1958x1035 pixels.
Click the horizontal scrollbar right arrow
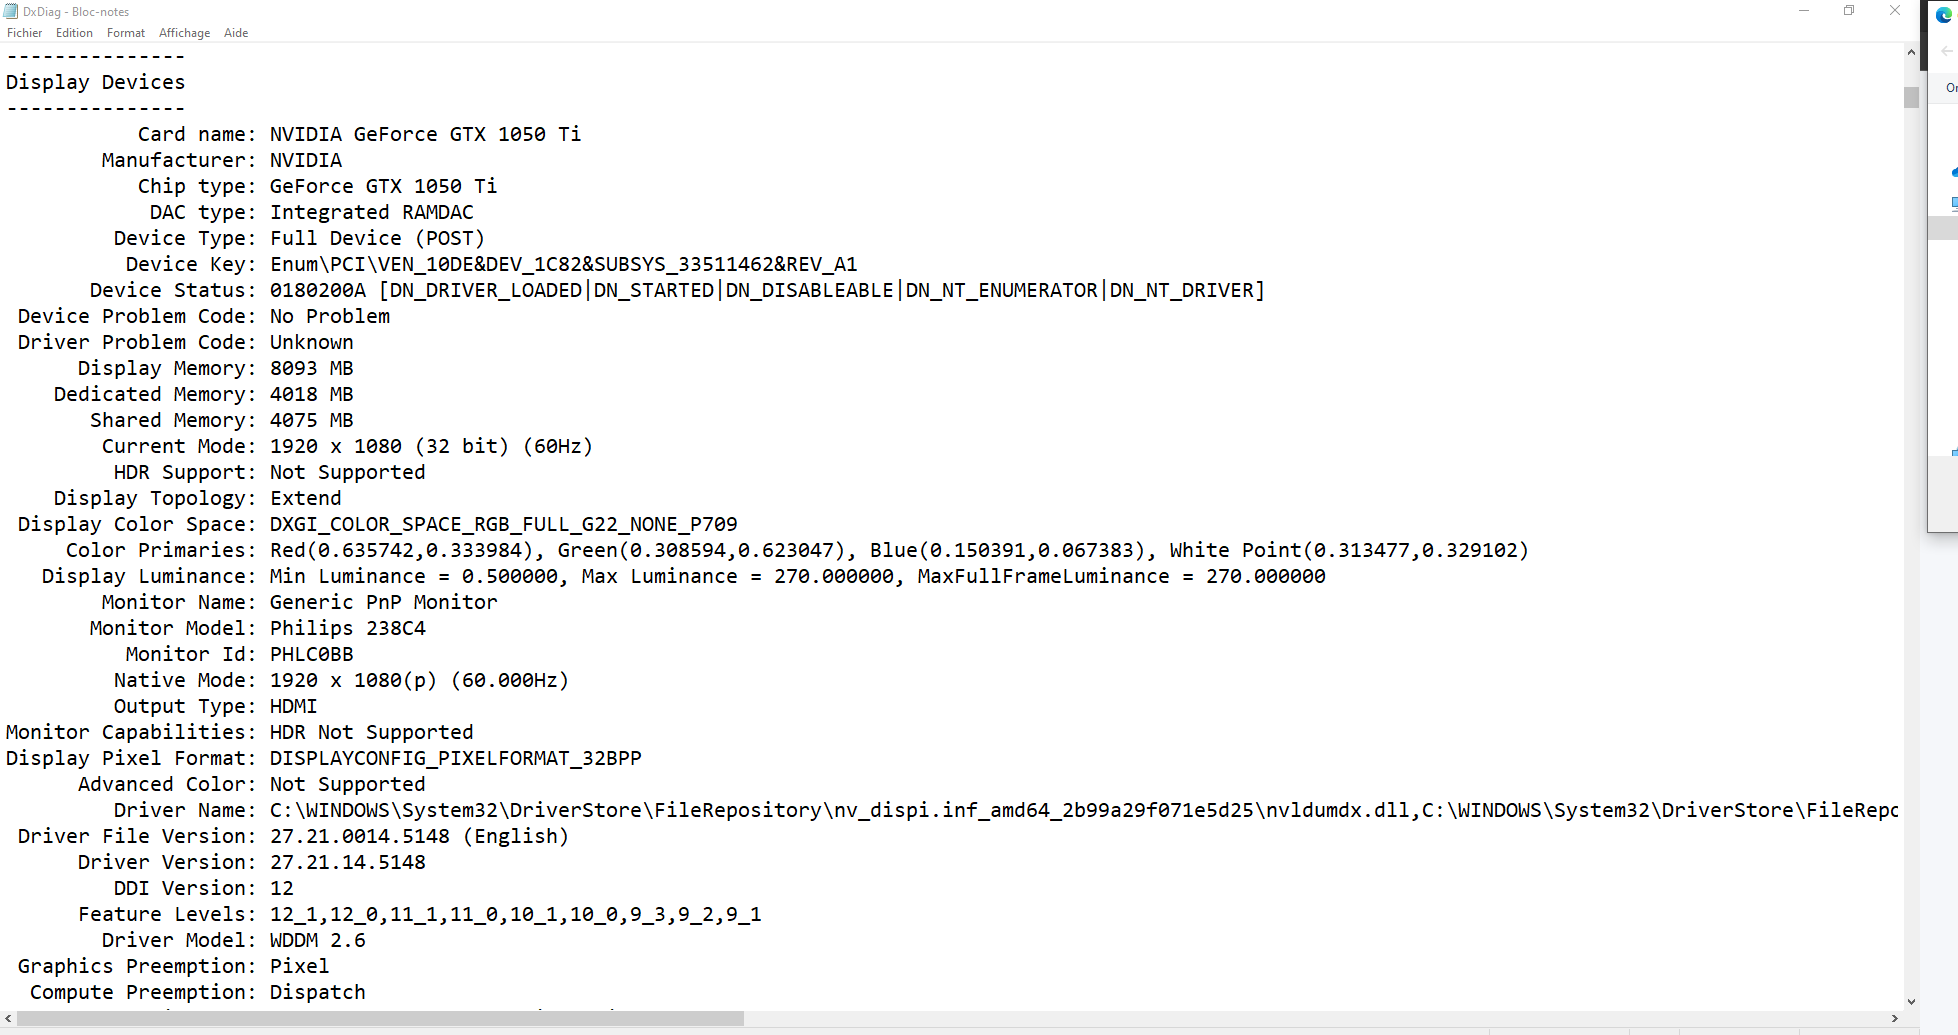click(1894, 1018)
